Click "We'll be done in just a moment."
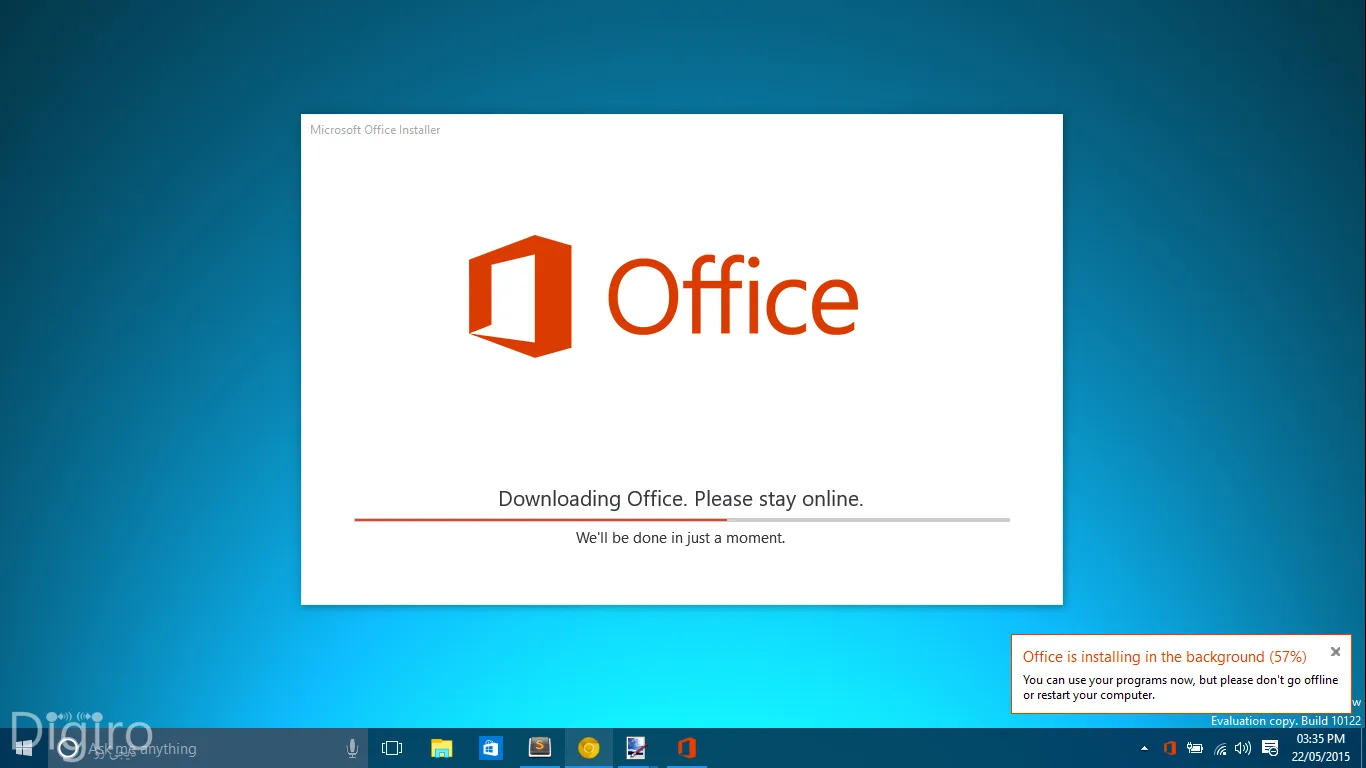The image size is (1366, 768). [681, 538]
